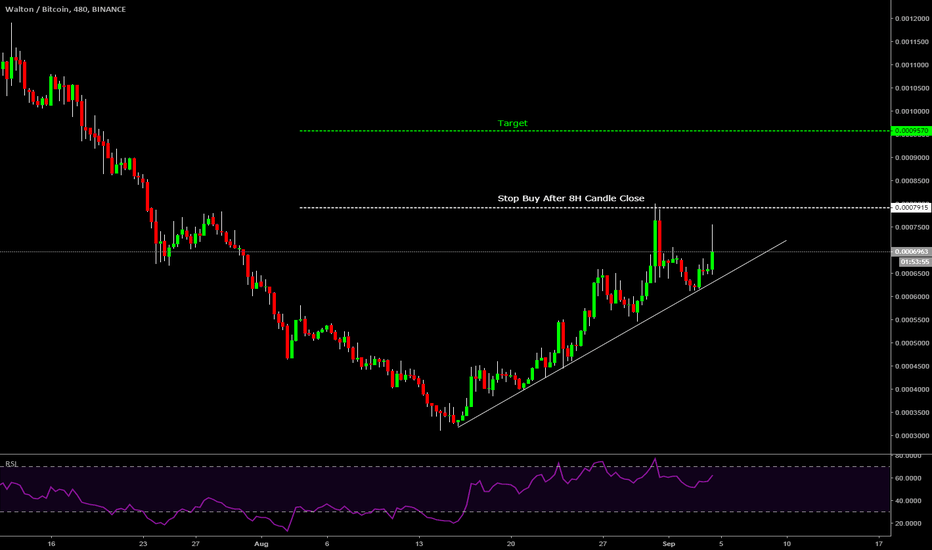Select the white ascending trendline under the candles
The height and width of the screenshot is (550, 932).
(622, 334)
